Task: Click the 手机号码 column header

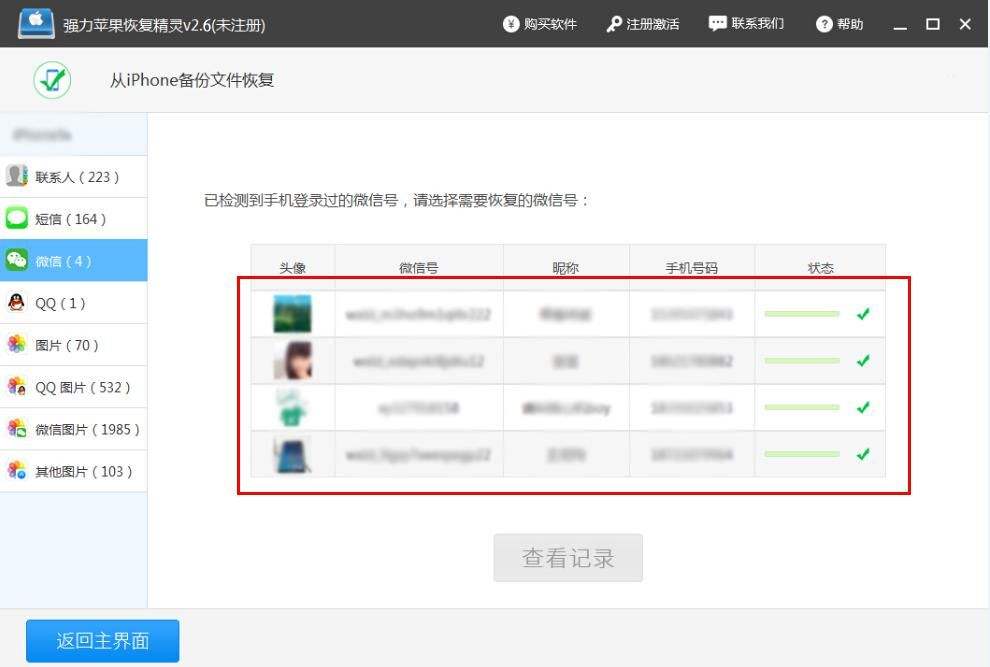Action: 691,268
